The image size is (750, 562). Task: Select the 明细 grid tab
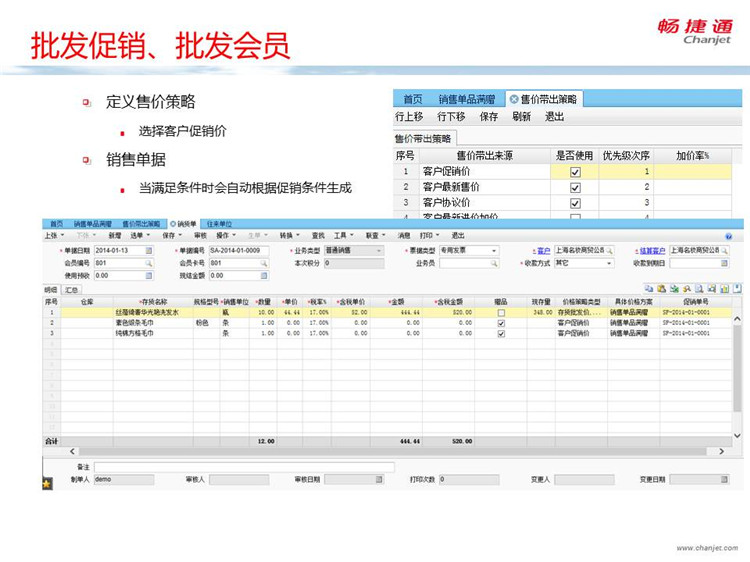51,290
